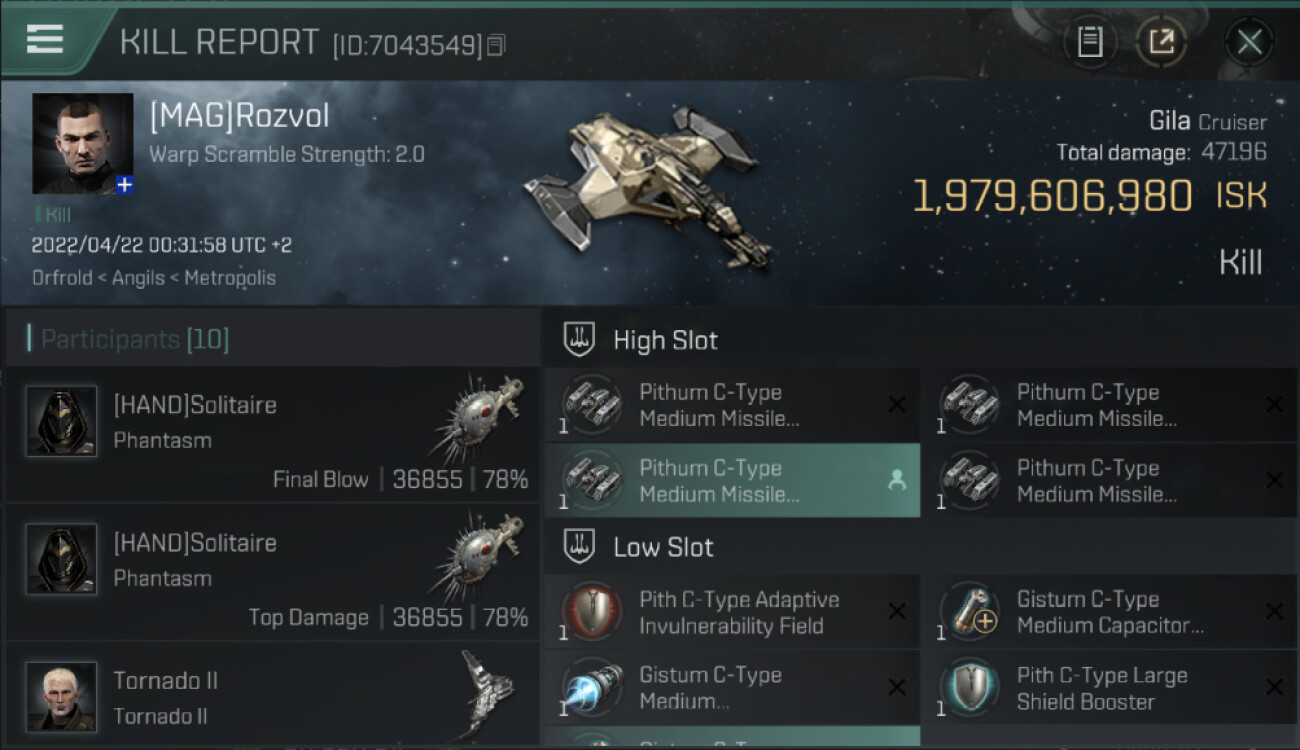The width and height of the screenshot is (1300, 750).
Task: Add Rozvol as contact via plus badge
Action: click(x=124, y=185)
